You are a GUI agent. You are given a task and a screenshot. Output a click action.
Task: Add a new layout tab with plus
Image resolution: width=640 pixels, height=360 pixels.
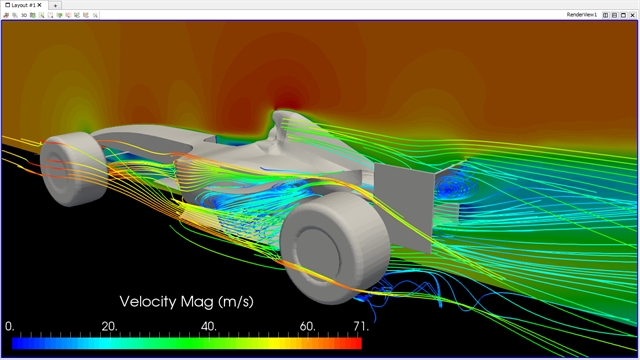coord(55,5)
